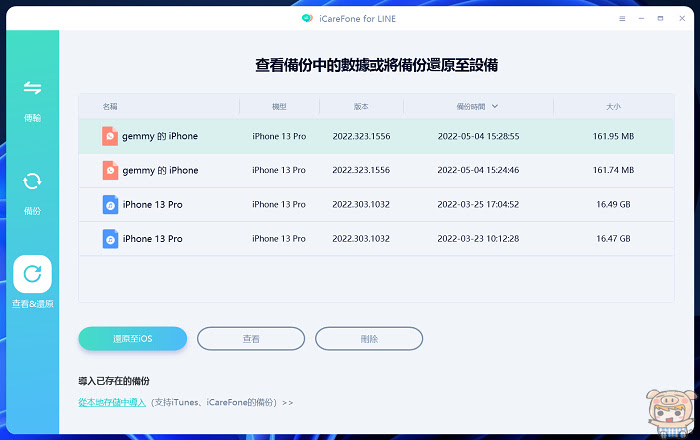
Task: Open the 備份 backup sync icon
Action: (32, 181)
